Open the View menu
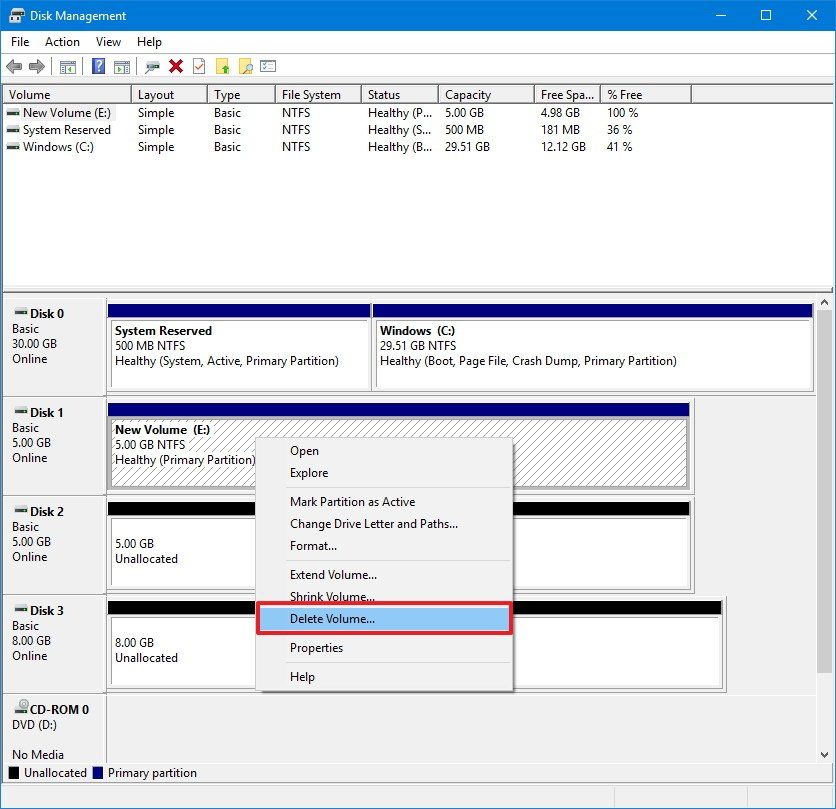Screen dimensions: 836x809 (x=108, y=42)
